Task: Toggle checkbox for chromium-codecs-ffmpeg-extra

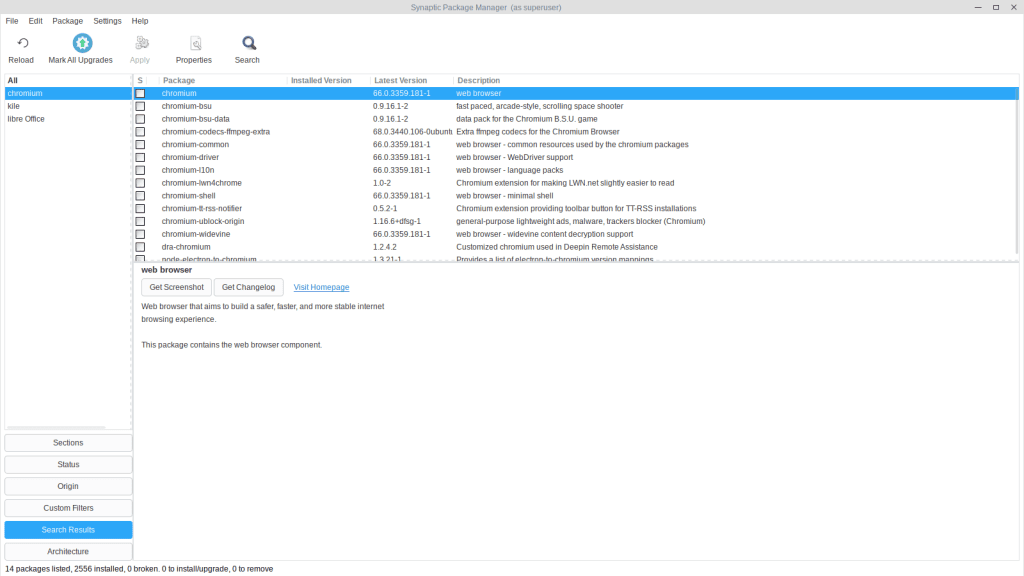Action: pos(140,132)
